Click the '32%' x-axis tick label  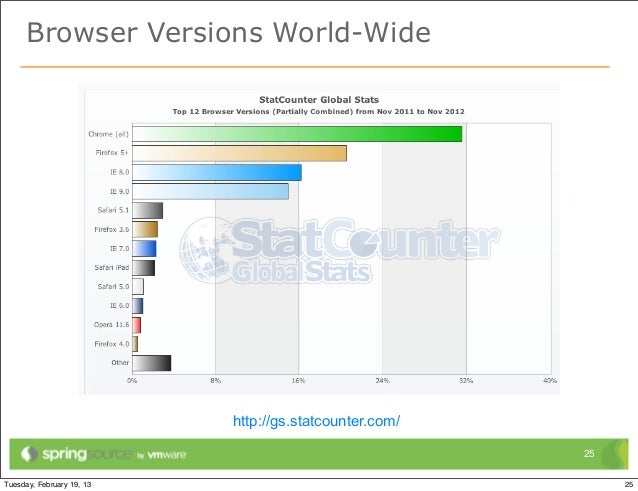point(466,381)
